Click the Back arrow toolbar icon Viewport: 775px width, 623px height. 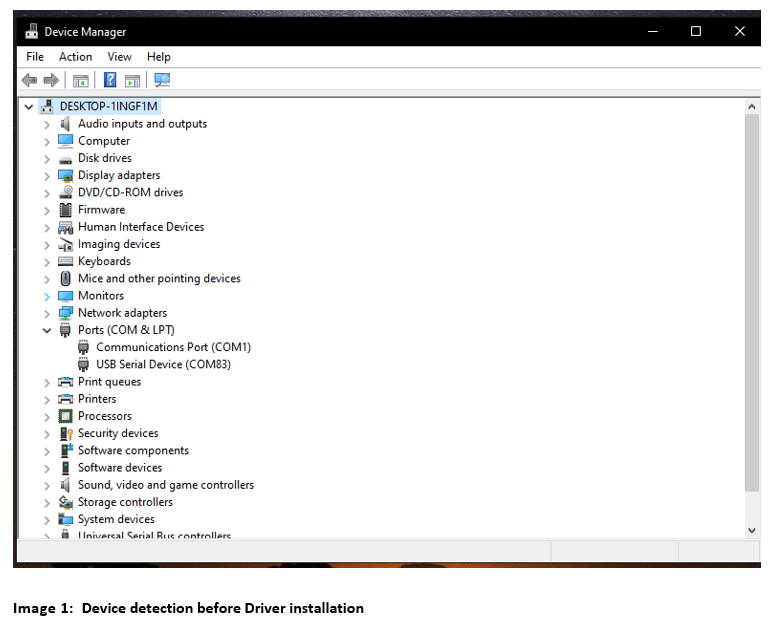(x=29, y=80)
